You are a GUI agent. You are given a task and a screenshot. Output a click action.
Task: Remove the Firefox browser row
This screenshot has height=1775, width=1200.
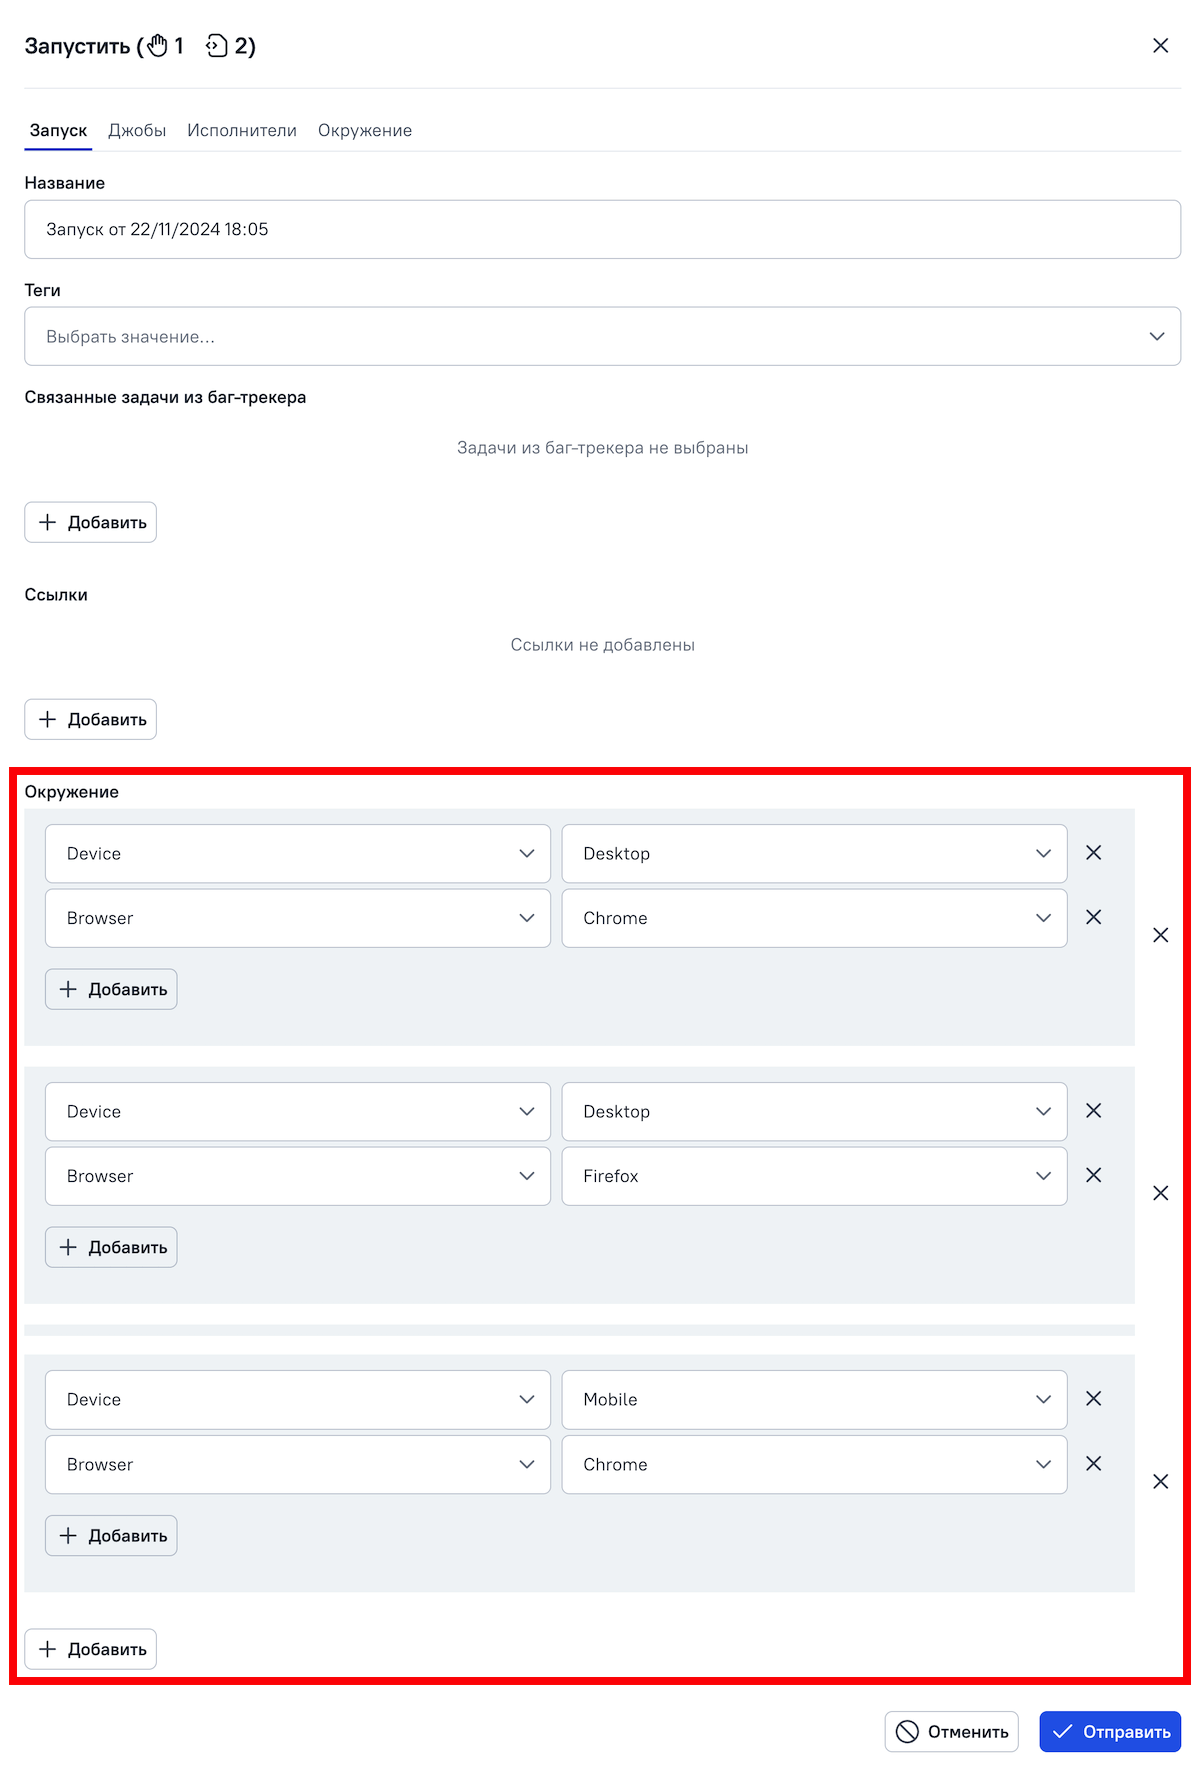click(x=1093, y=1175)
